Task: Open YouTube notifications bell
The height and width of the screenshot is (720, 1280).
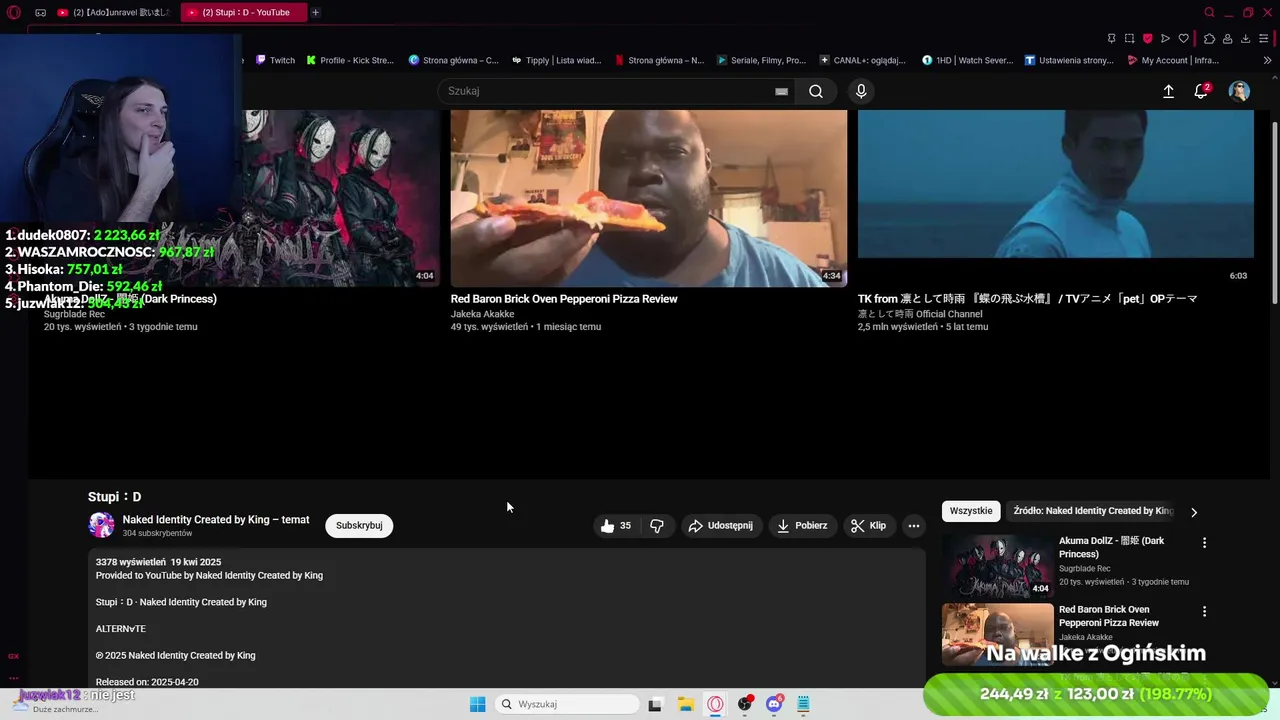Action: point(1201,91)
